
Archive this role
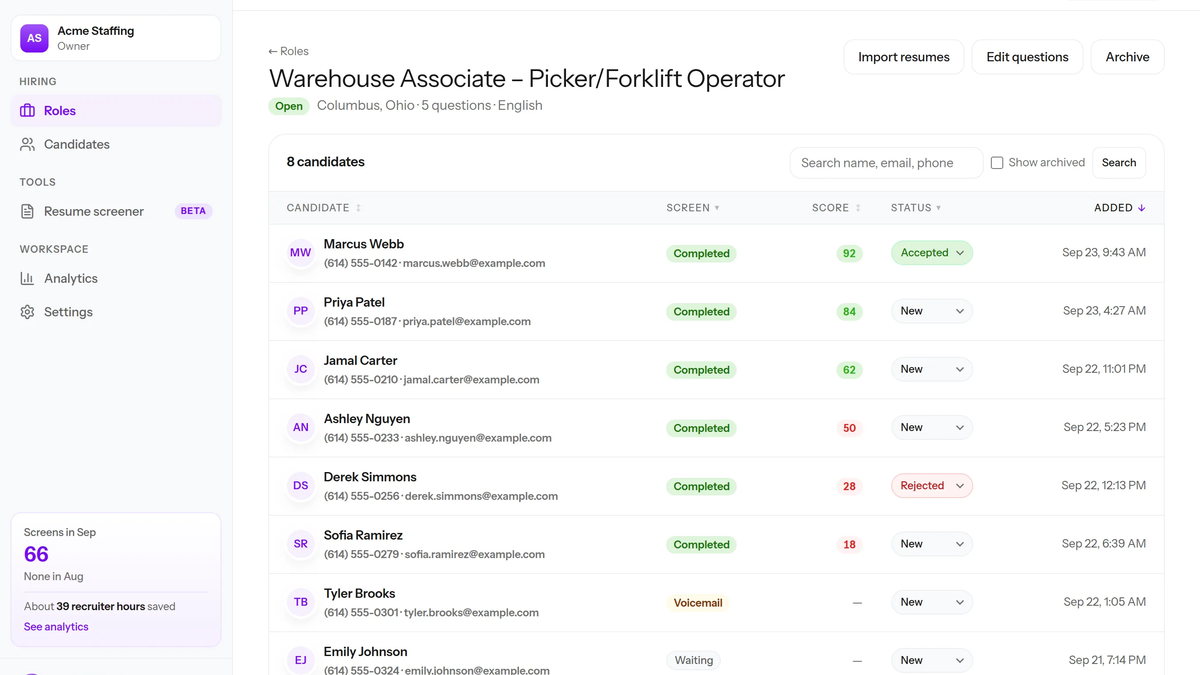(1127, 57)
